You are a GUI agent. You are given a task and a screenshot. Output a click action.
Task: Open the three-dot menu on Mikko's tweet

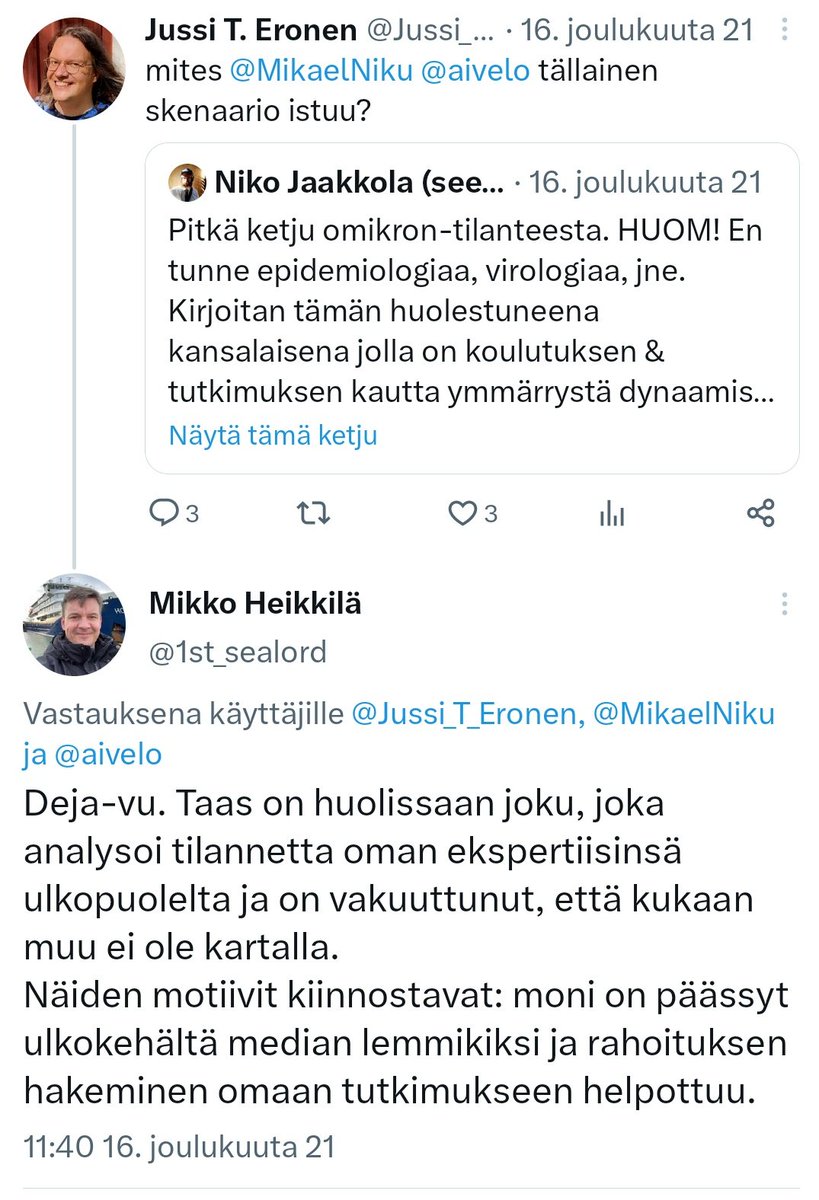tap(785, 604)
